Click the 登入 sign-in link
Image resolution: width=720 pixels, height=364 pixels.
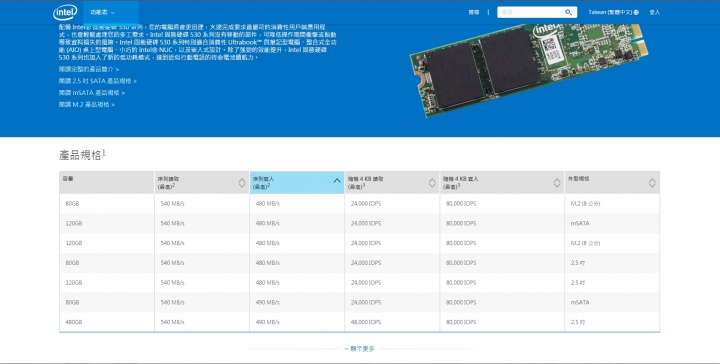point(654,12)
